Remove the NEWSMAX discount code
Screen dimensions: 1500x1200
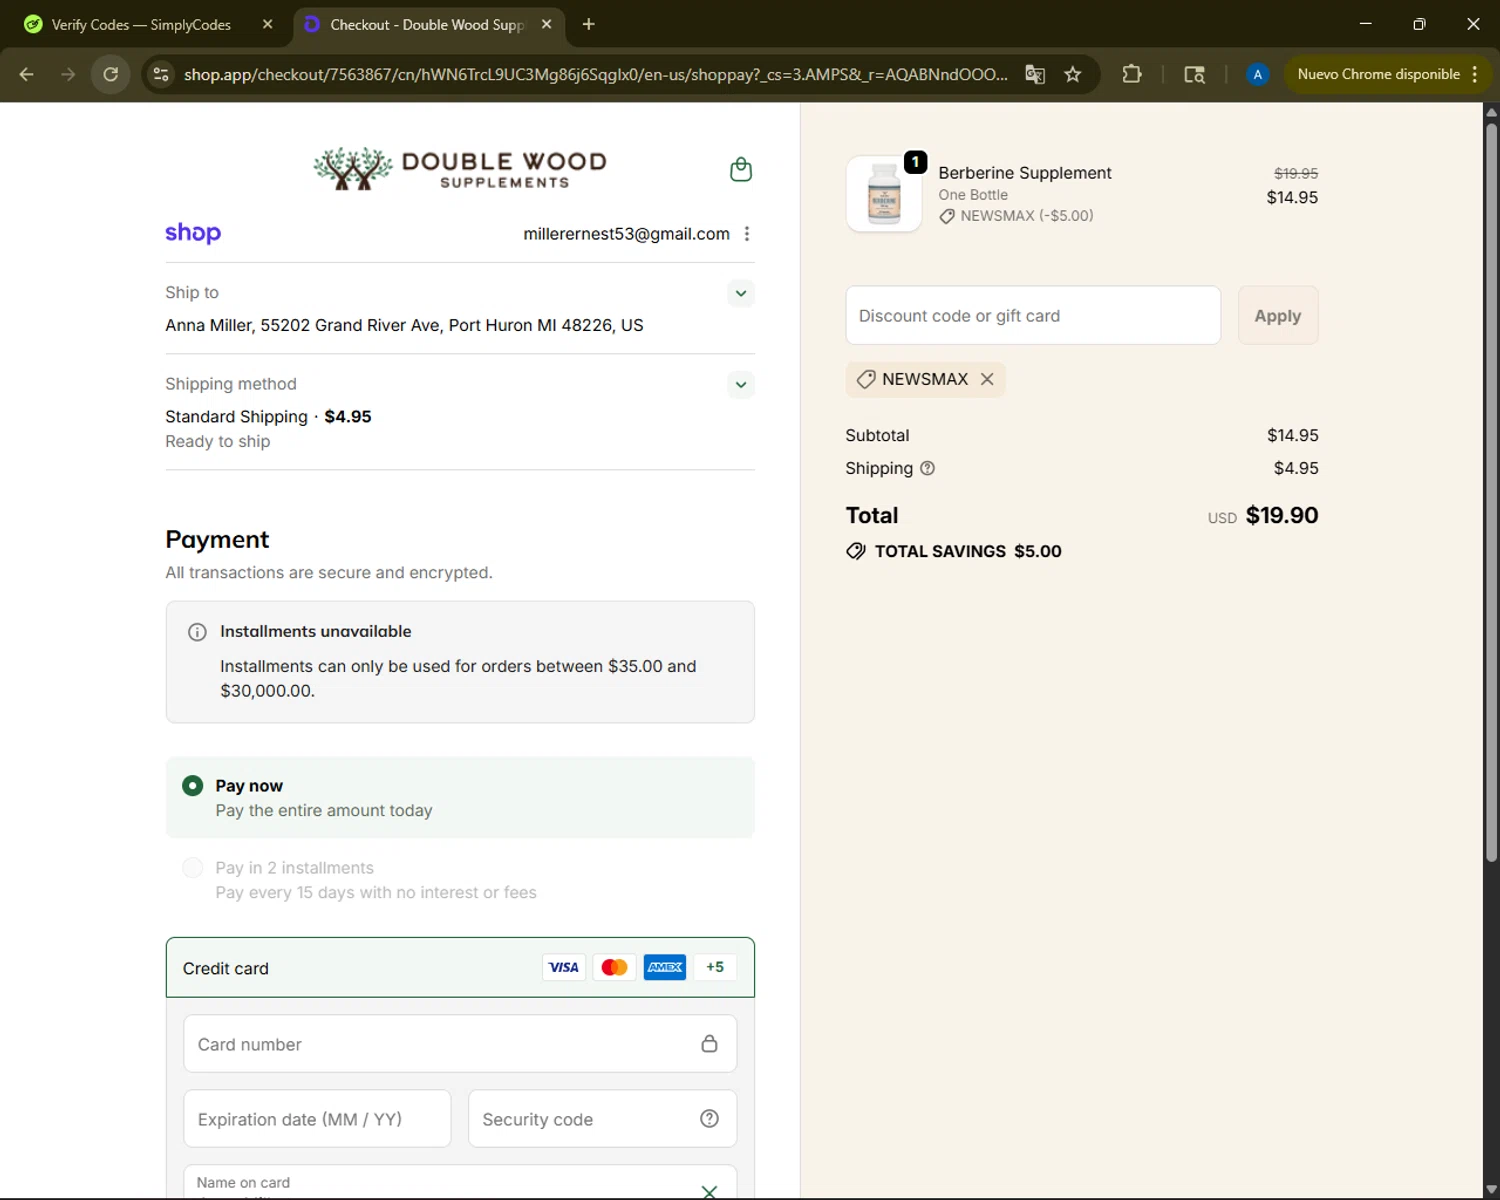[987, 379]
